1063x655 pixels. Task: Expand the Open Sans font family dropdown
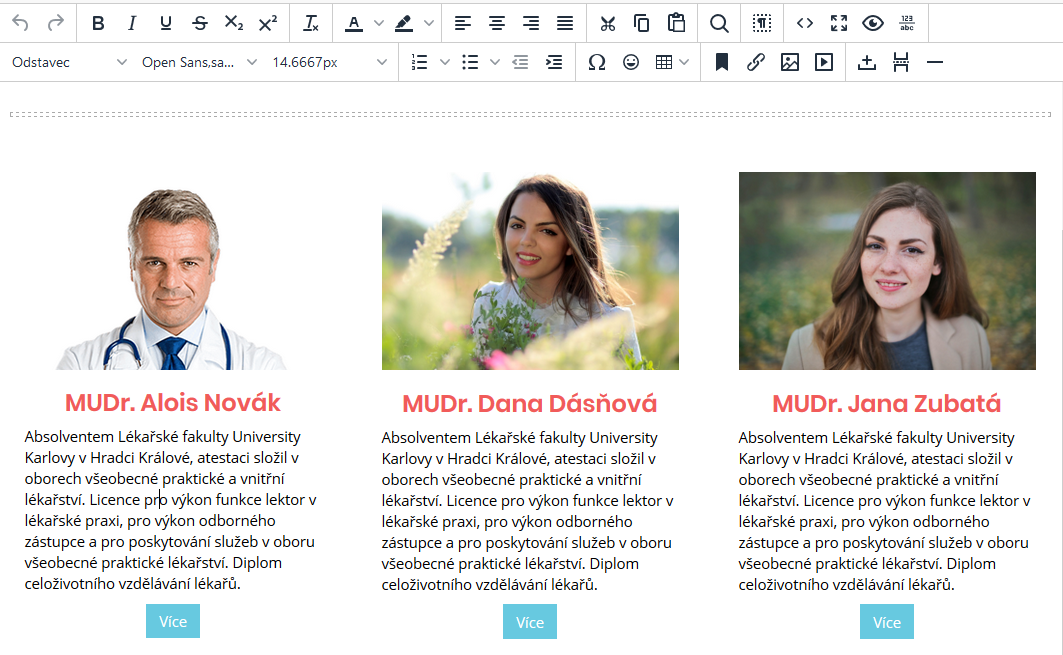tap(197, 62)
